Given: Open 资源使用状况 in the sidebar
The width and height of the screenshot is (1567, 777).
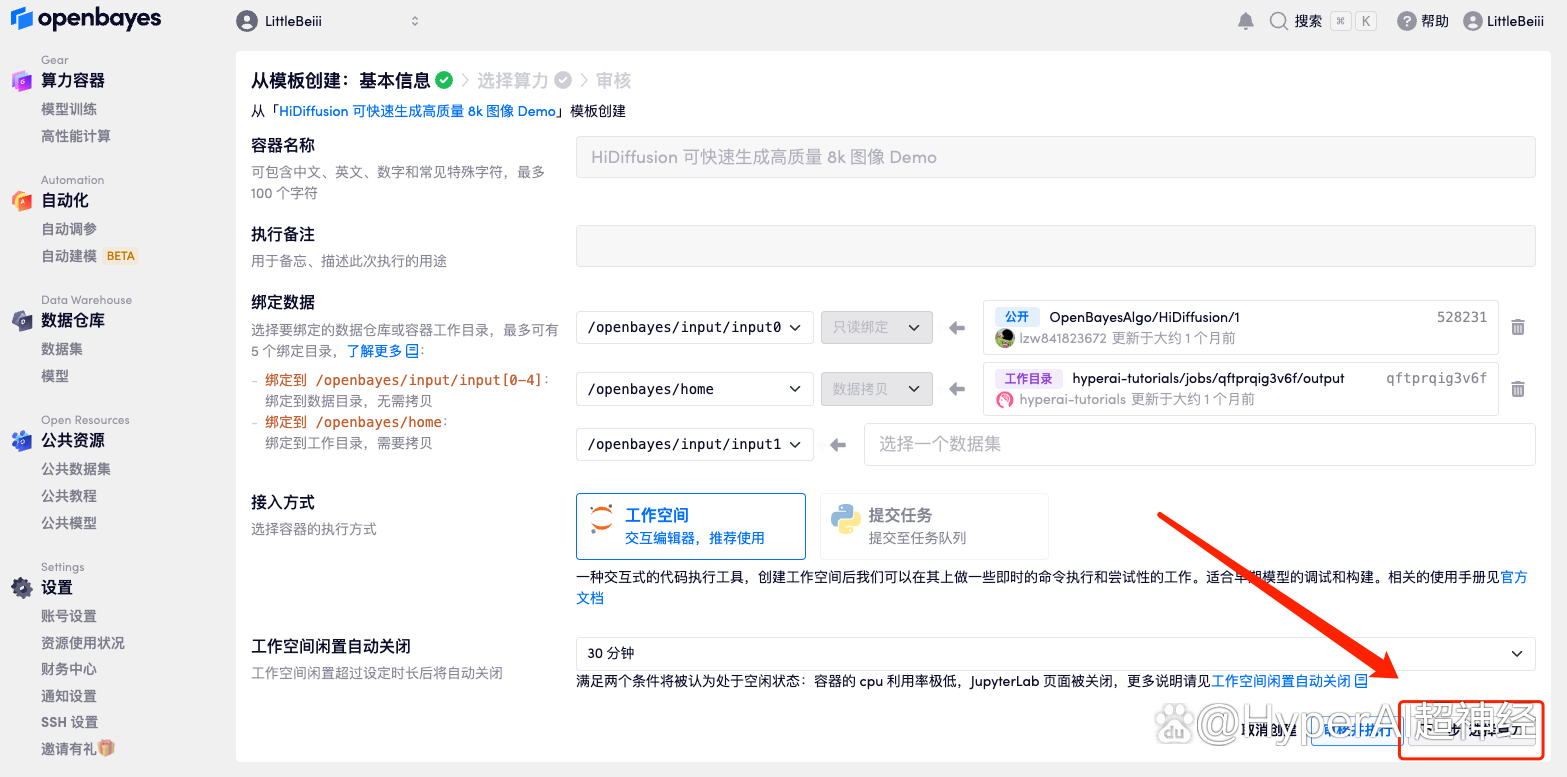Looking at the screenshot, I should point(83,643).
